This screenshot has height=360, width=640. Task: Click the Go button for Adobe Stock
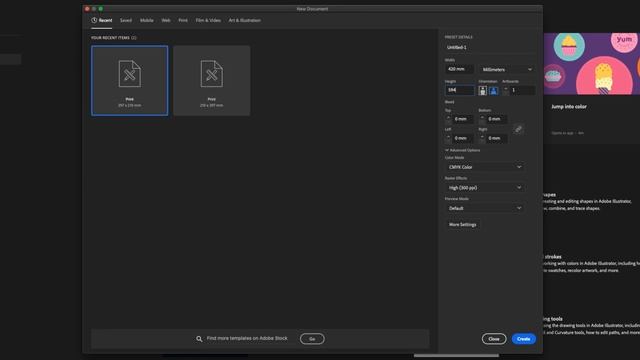coord(312,339)
